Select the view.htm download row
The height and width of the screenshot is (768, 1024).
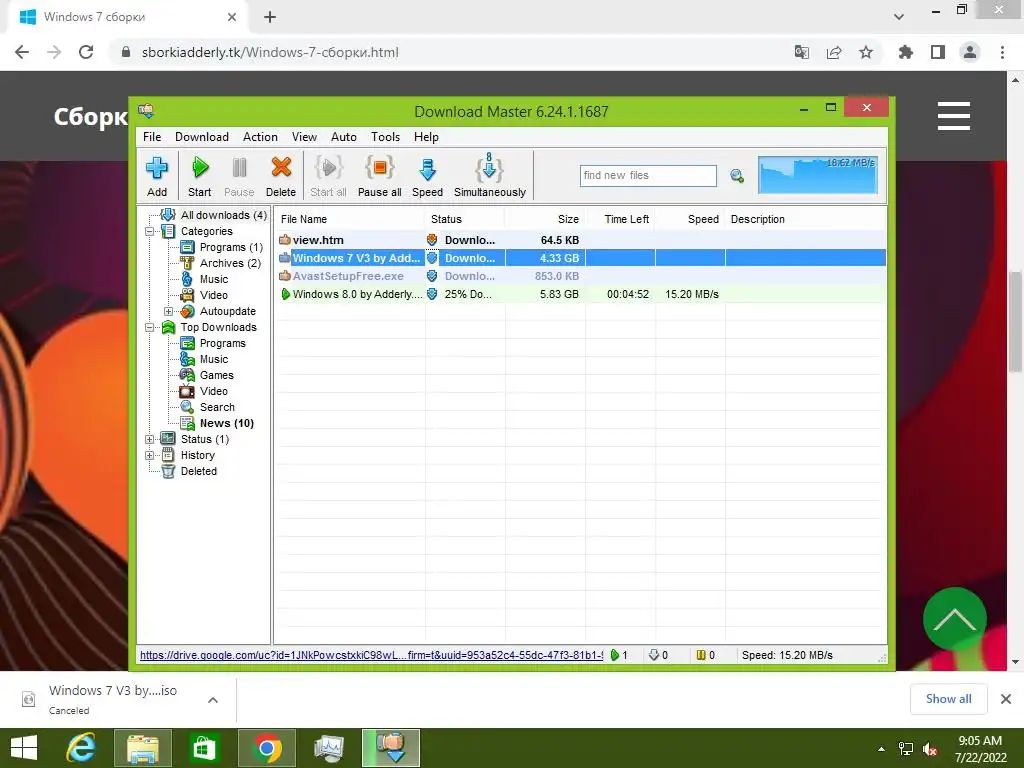[x=581, y=240]
